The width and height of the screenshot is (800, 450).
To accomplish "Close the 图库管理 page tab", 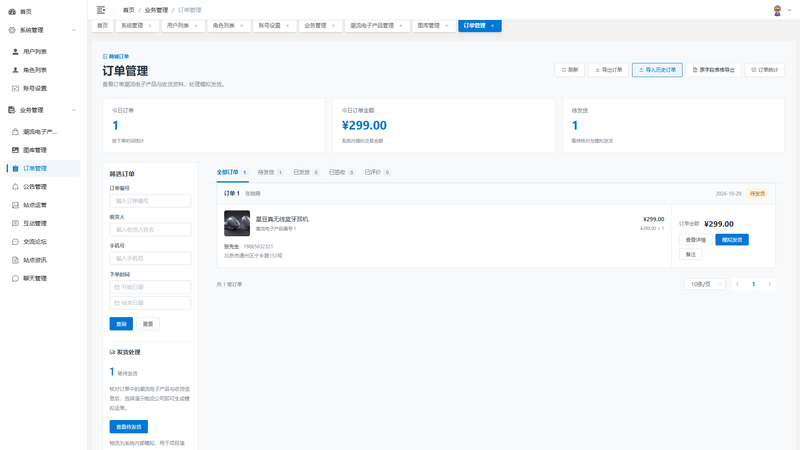I will click(447, 26).
